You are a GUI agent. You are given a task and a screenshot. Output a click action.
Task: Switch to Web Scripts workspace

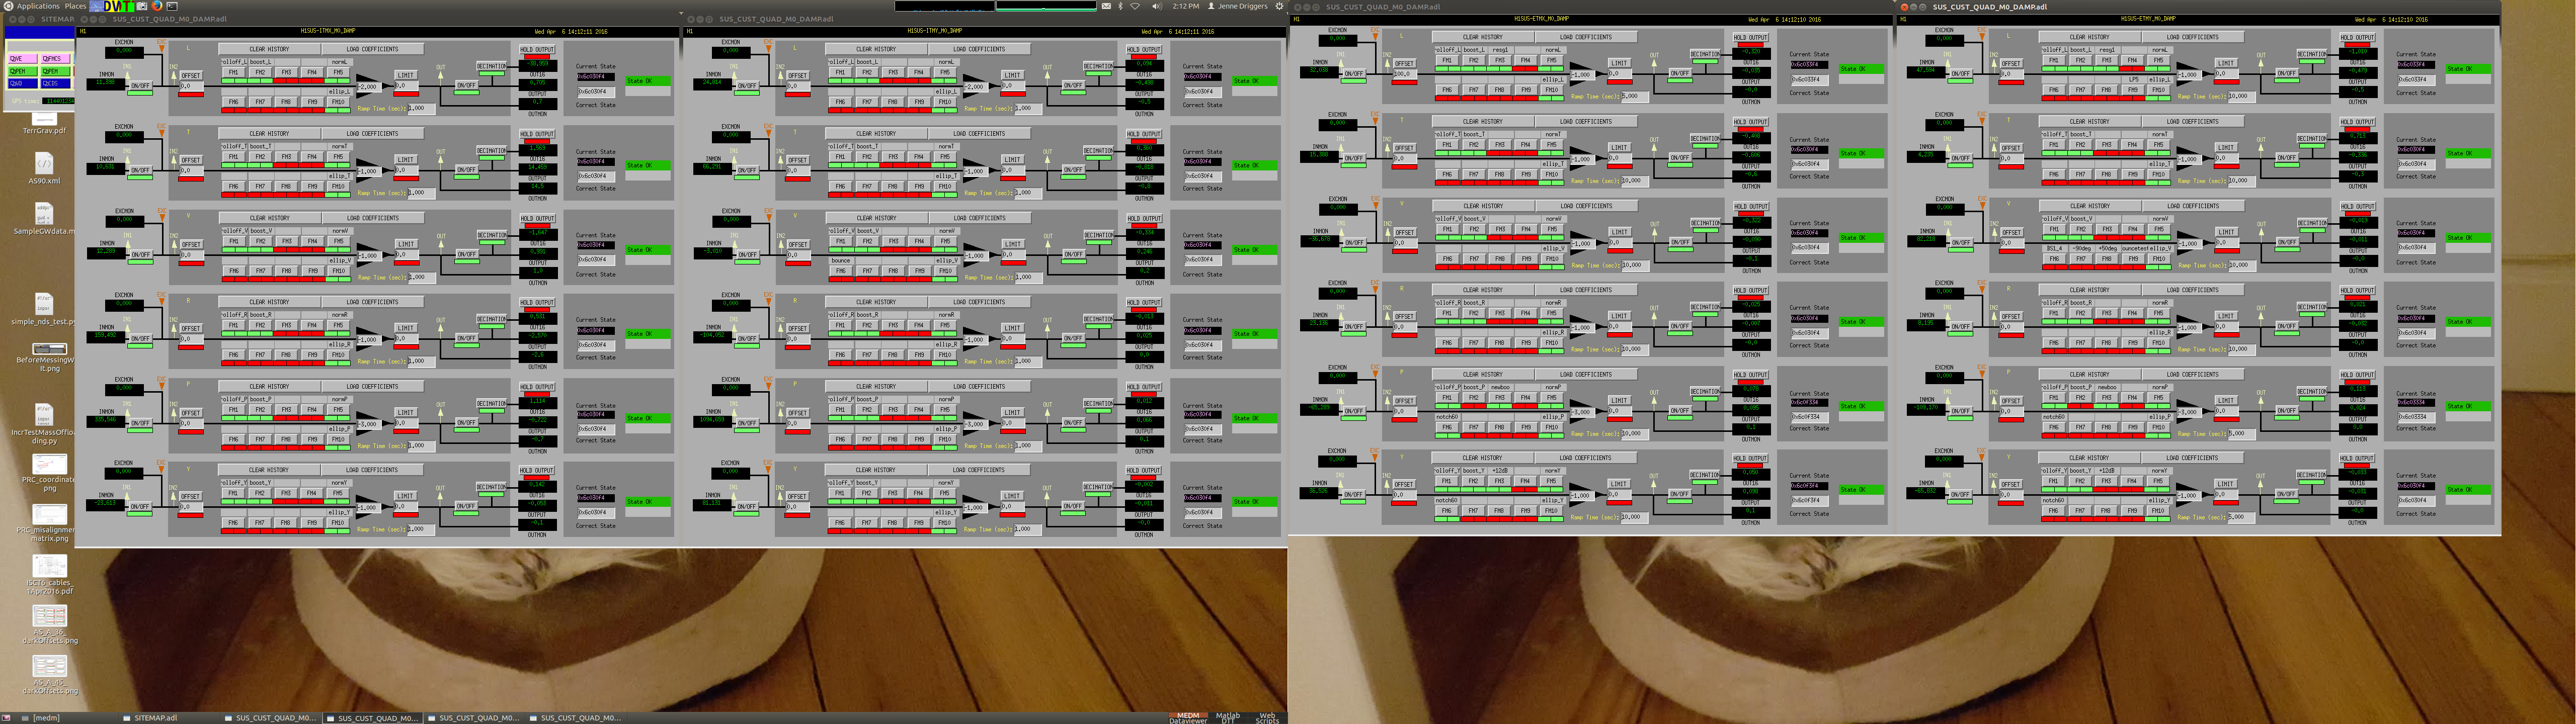[x=1267, y=717]
